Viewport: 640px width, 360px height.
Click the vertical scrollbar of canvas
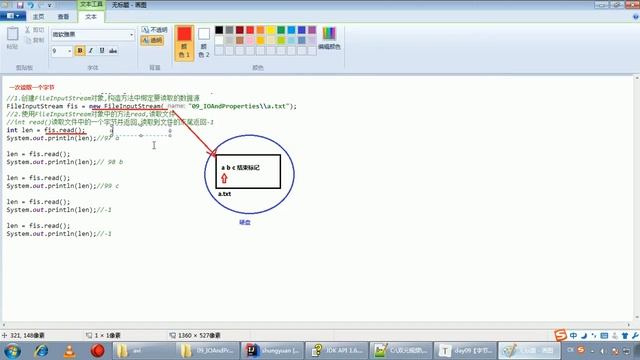click(x=637, y=198)
